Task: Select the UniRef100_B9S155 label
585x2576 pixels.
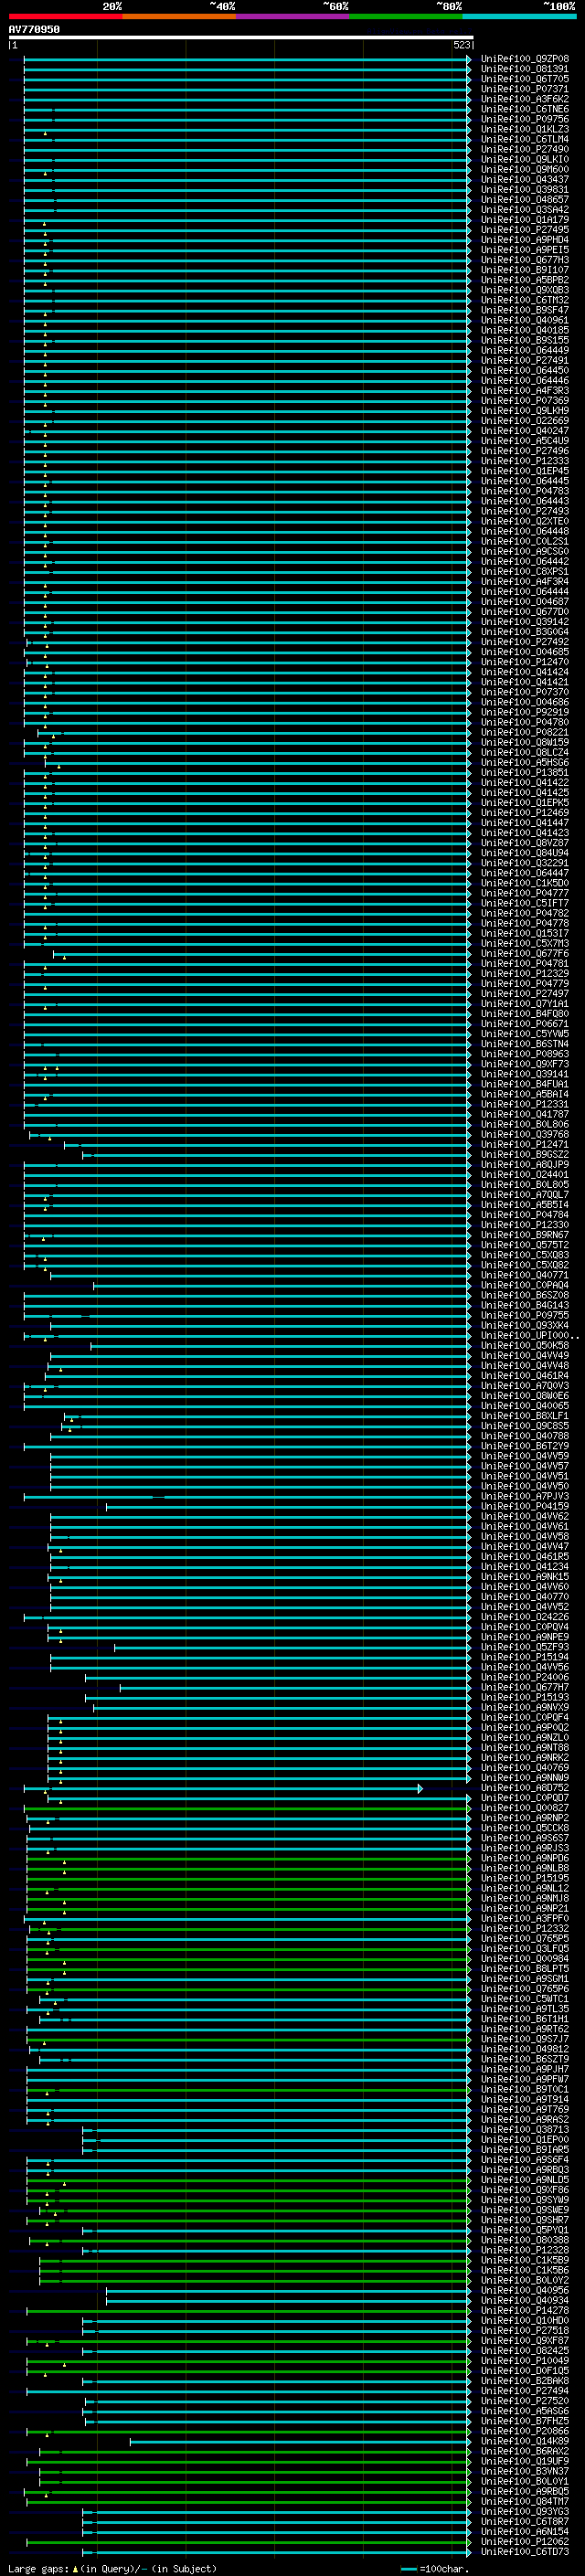Action: (525, 340)
